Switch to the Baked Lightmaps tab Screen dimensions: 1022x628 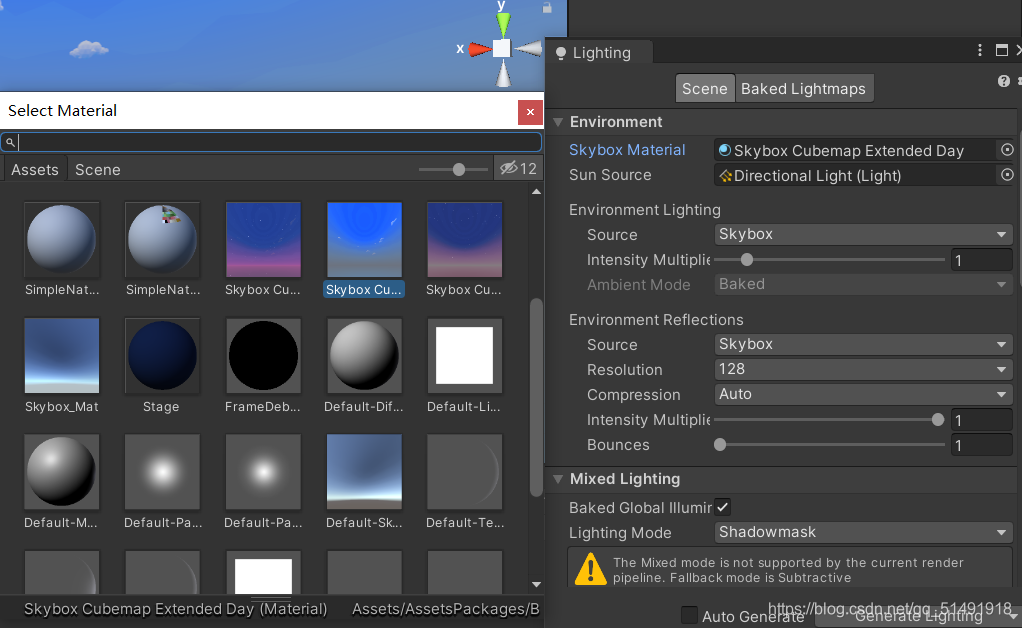point(804,88)
